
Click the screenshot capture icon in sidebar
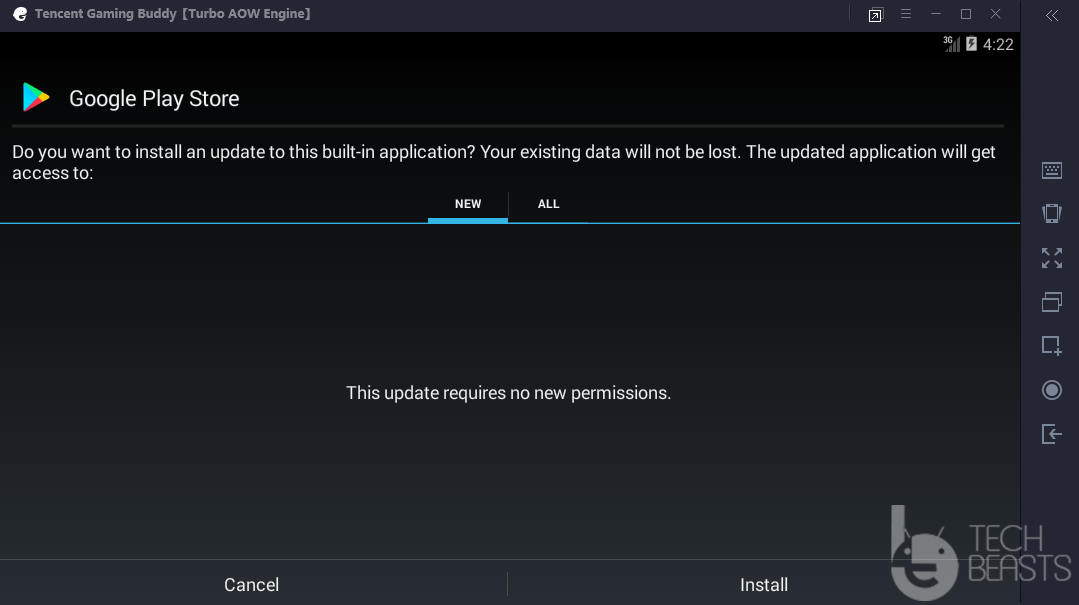pyautogui.click(x=1051, y=346)
